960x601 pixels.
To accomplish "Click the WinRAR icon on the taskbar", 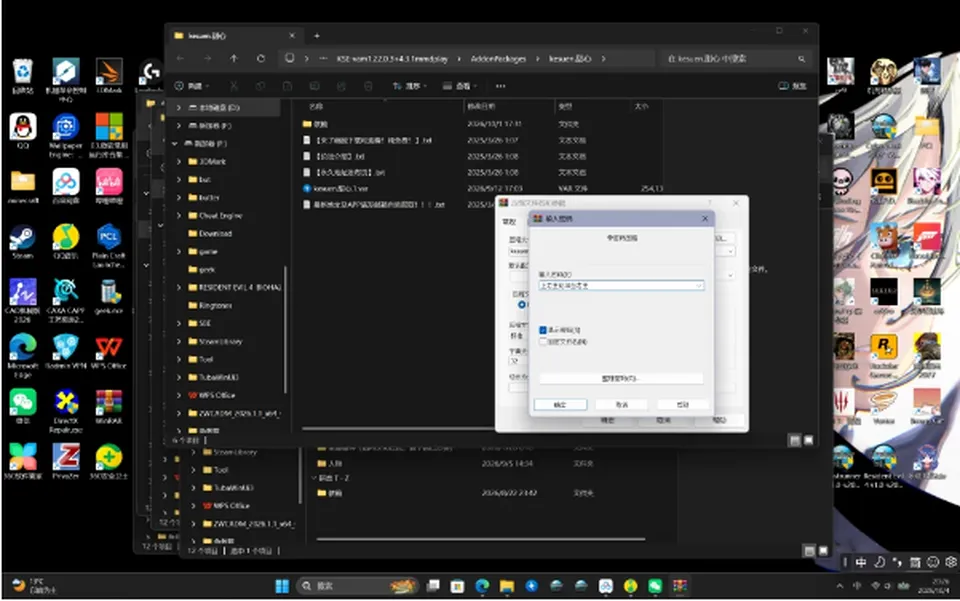I will point(680,586).
